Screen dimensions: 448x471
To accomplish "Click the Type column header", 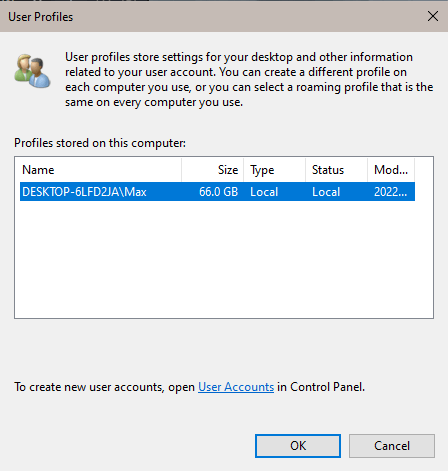I will [x=275, y=170].
